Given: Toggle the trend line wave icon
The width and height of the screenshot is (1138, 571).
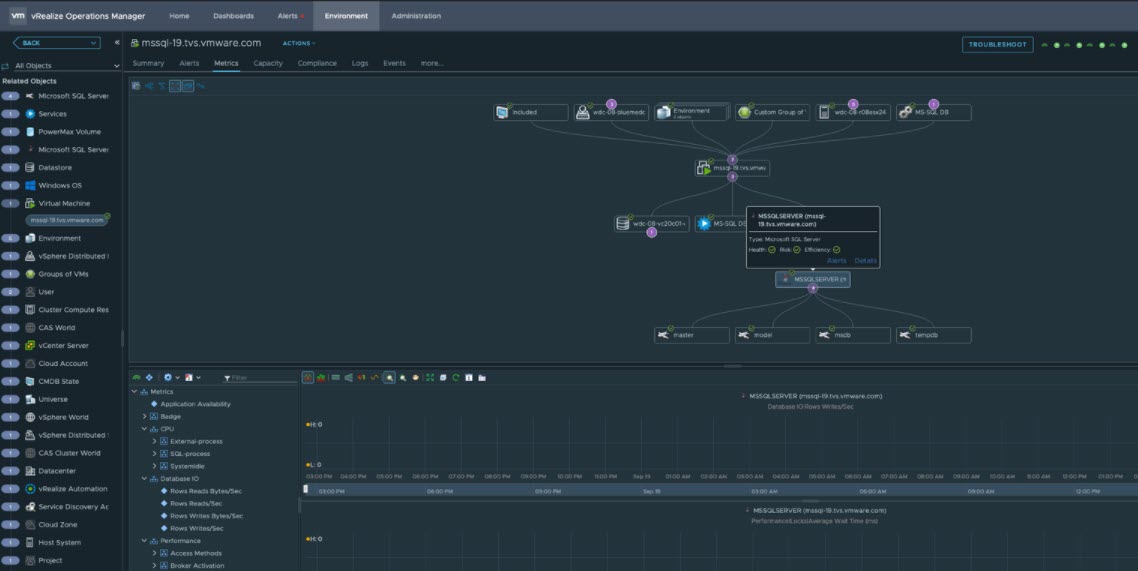Looking at the screenshot, I should [374, 378].
